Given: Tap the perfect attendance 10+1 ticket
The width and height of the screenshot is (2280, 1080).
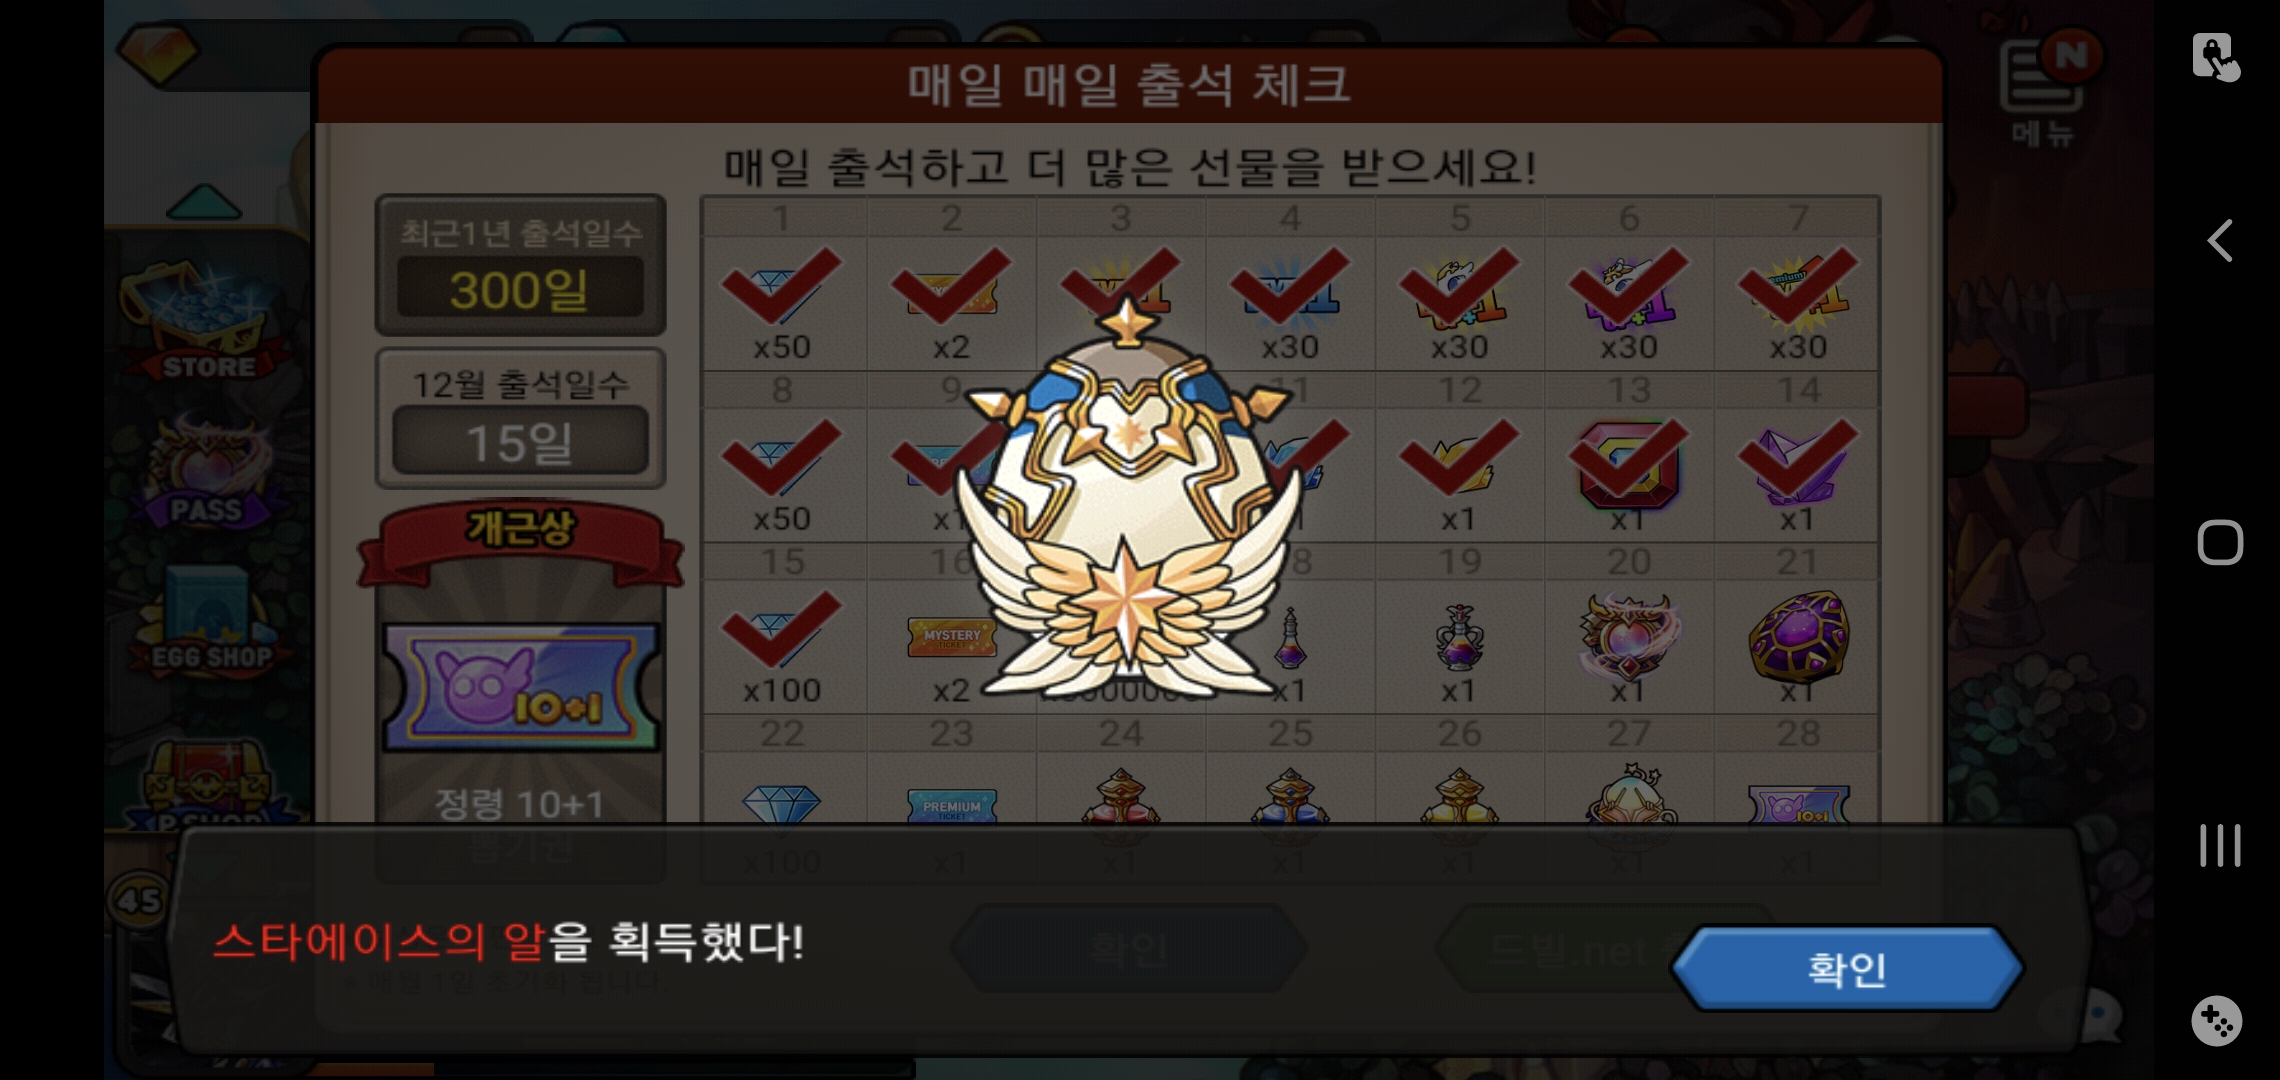Looking at the screenshot, I should (521, 687).
